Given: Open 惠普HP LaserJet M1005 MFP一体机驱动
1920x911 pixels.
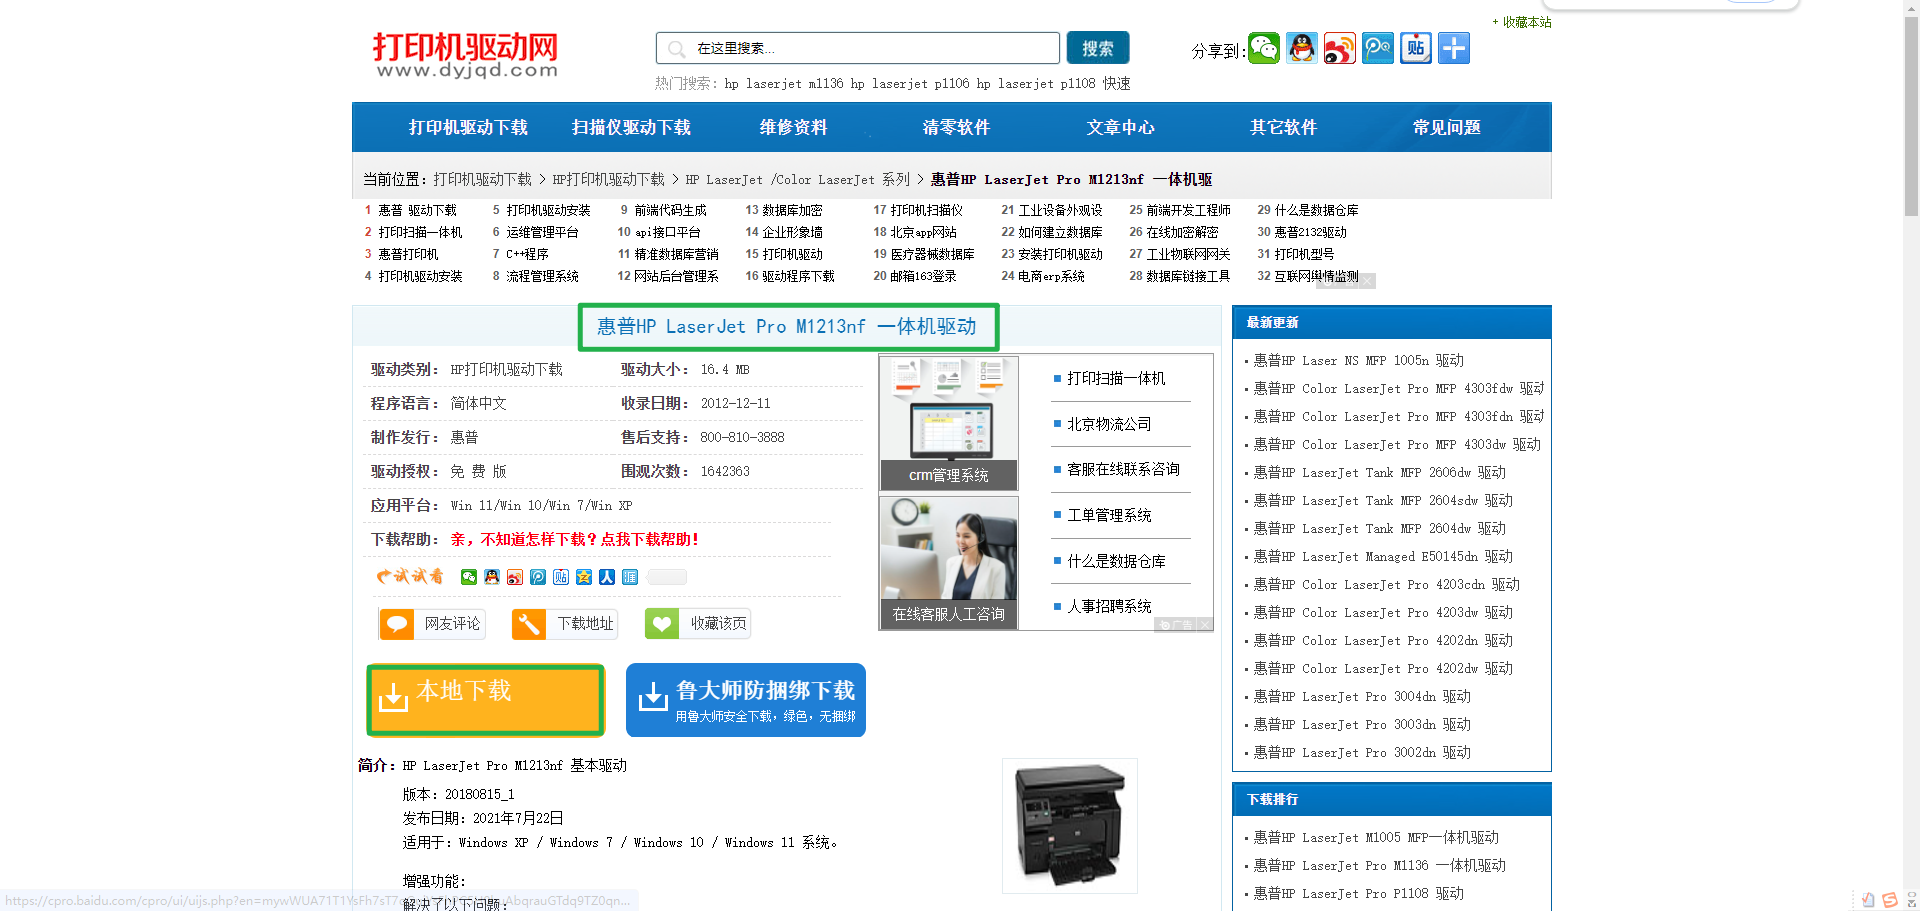Looking at the screenshot, I should [x=1376, y=838].
